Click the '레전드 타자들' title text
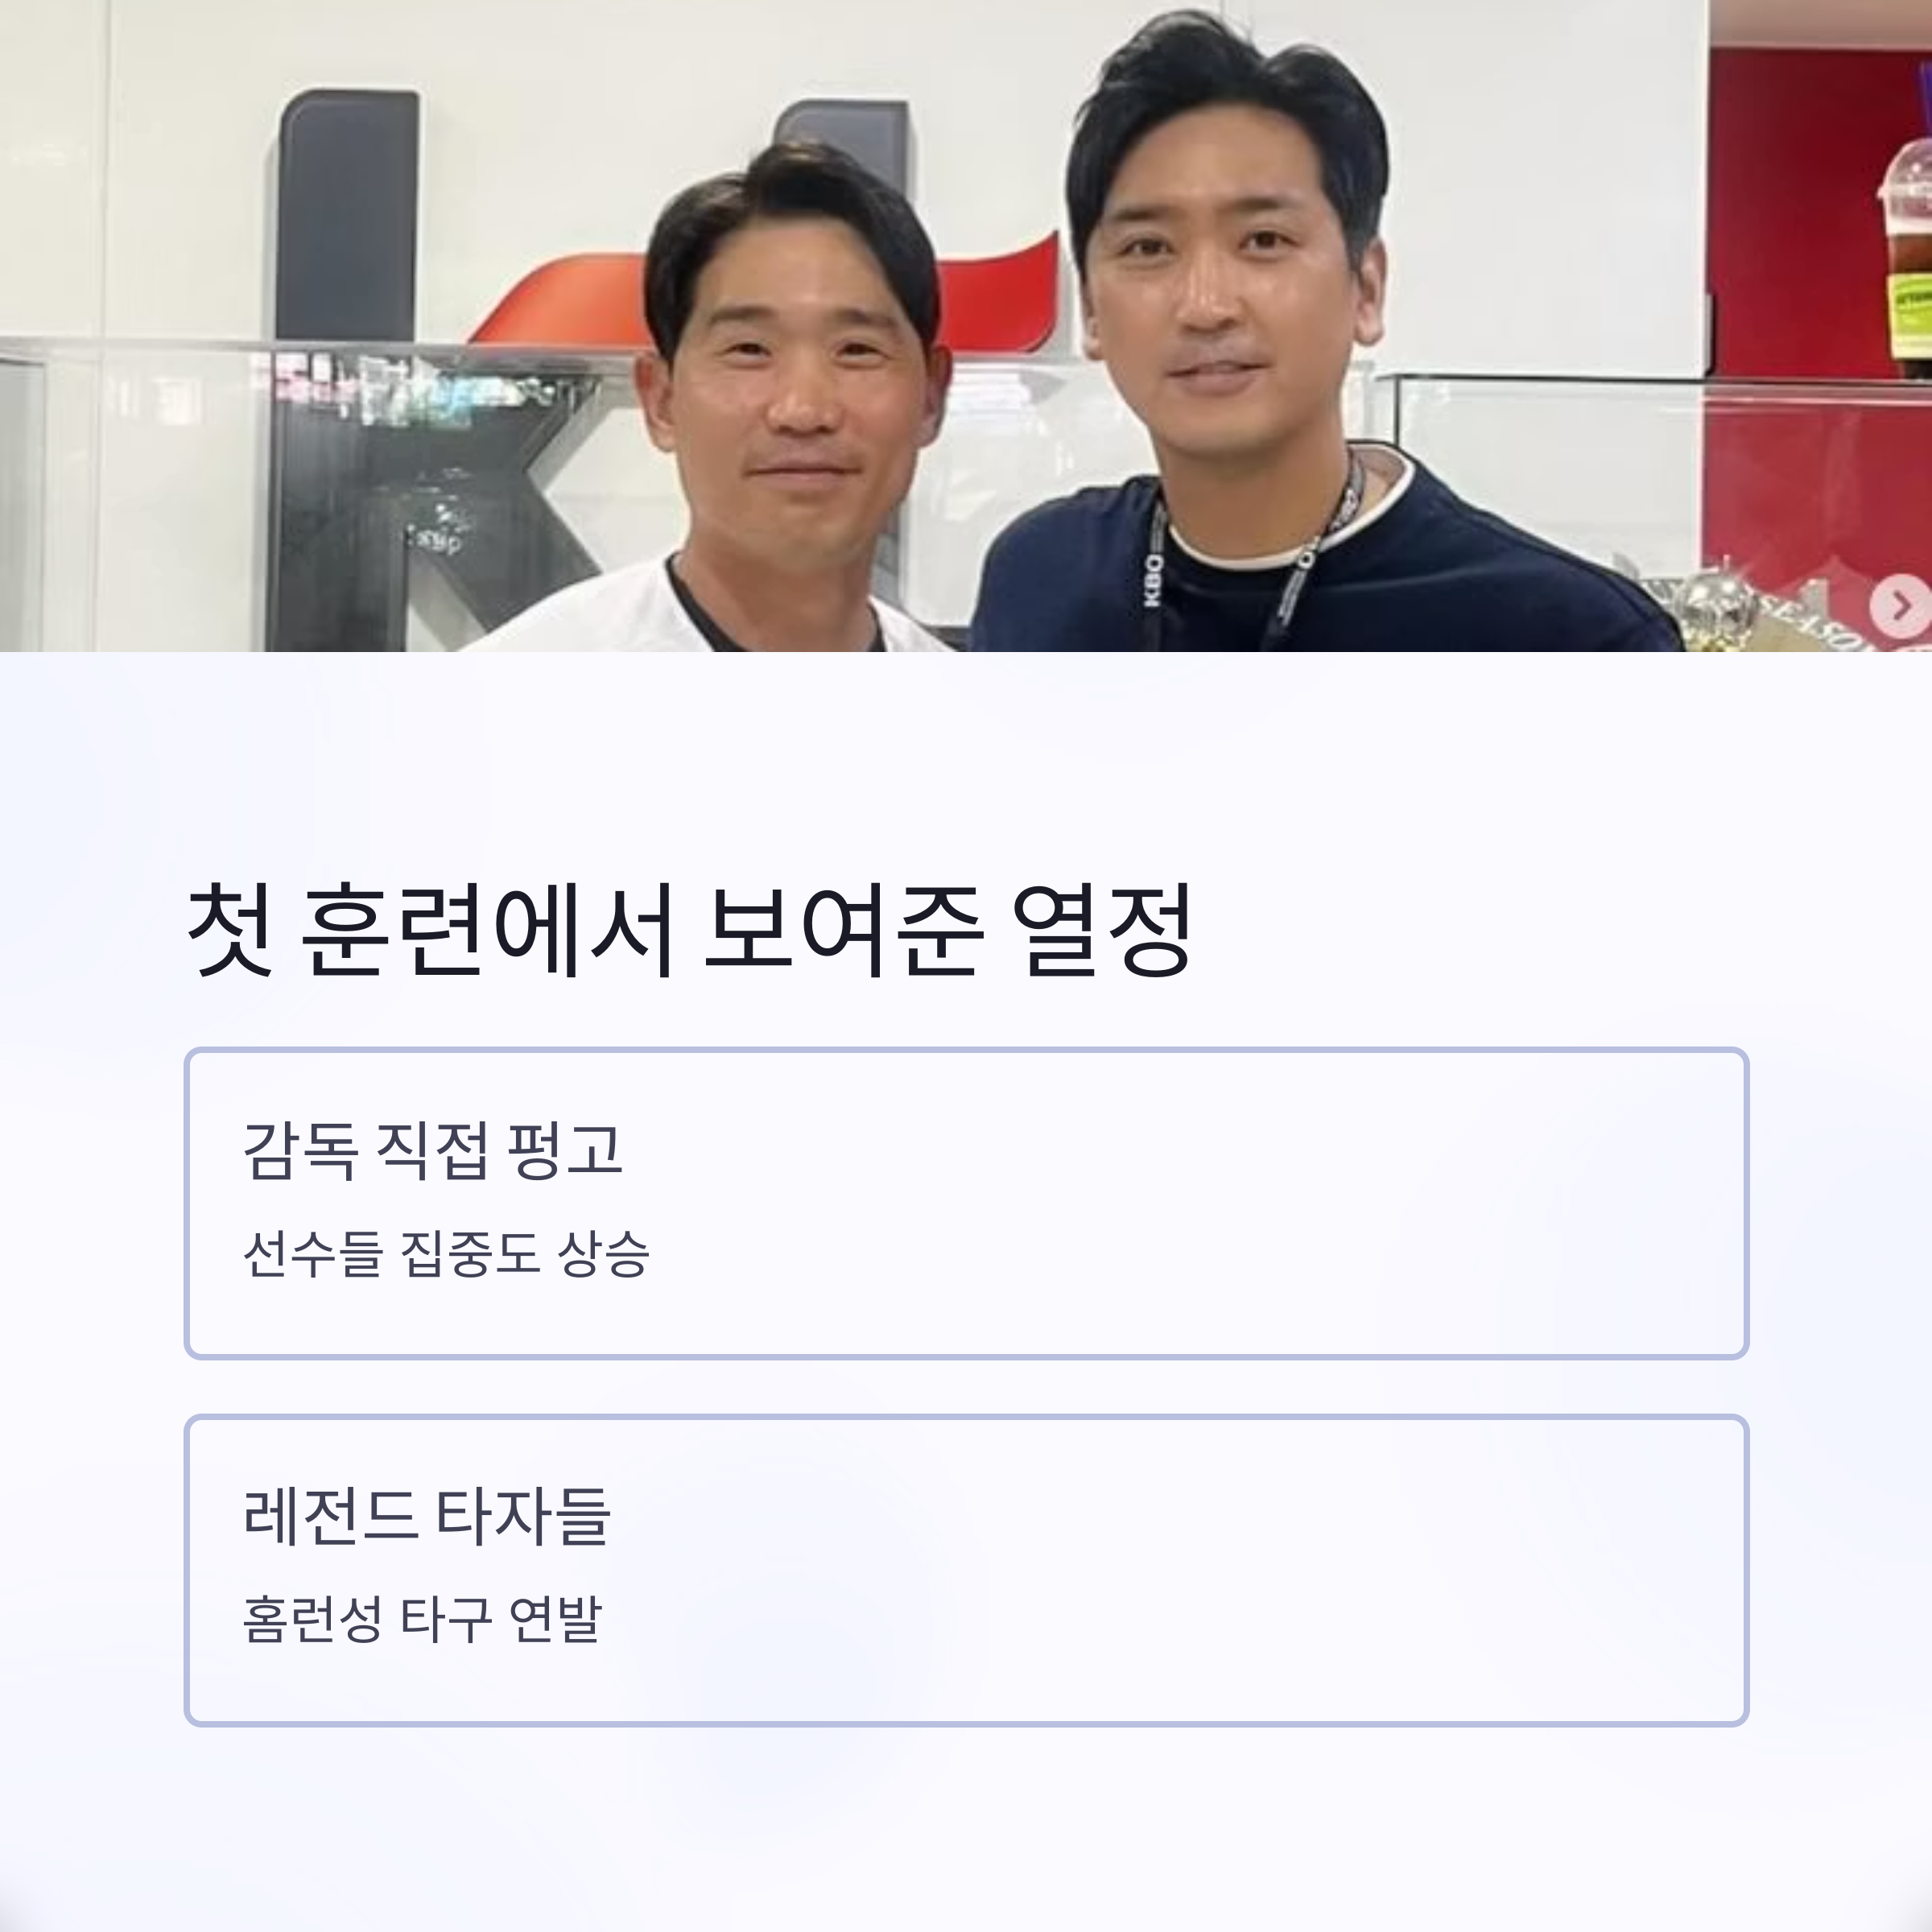This screenshot has height=1932, width=1932. pyautogui.click(x=426, y=1517)
